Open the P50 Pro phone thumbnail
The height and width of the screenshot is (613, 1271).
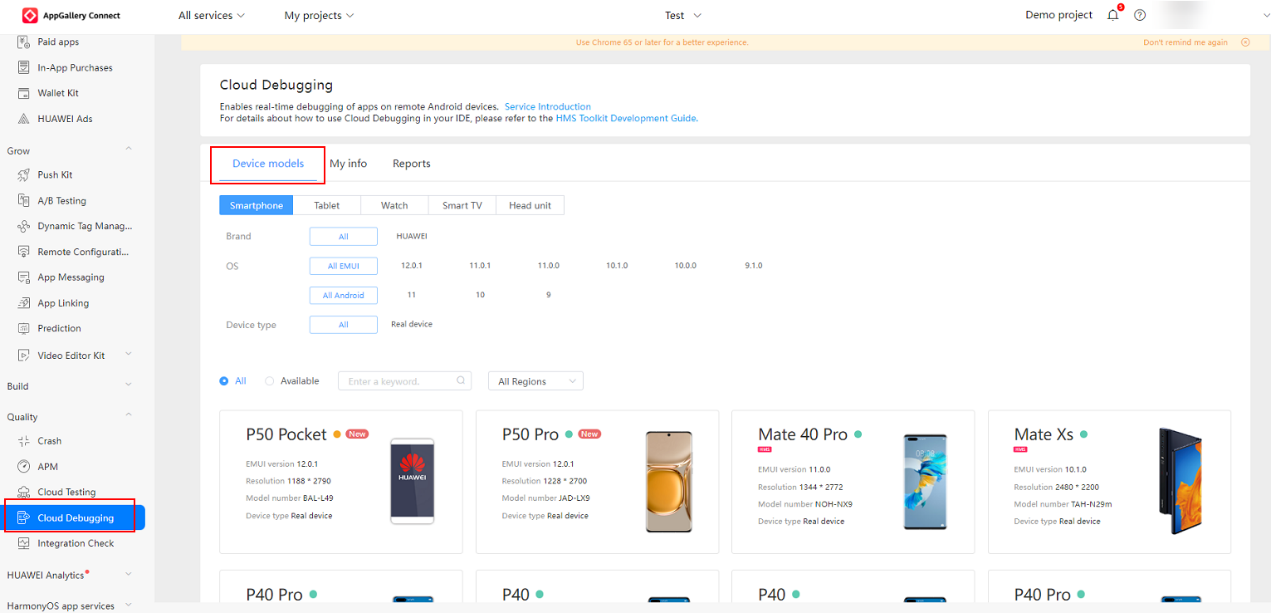(668, 480)
